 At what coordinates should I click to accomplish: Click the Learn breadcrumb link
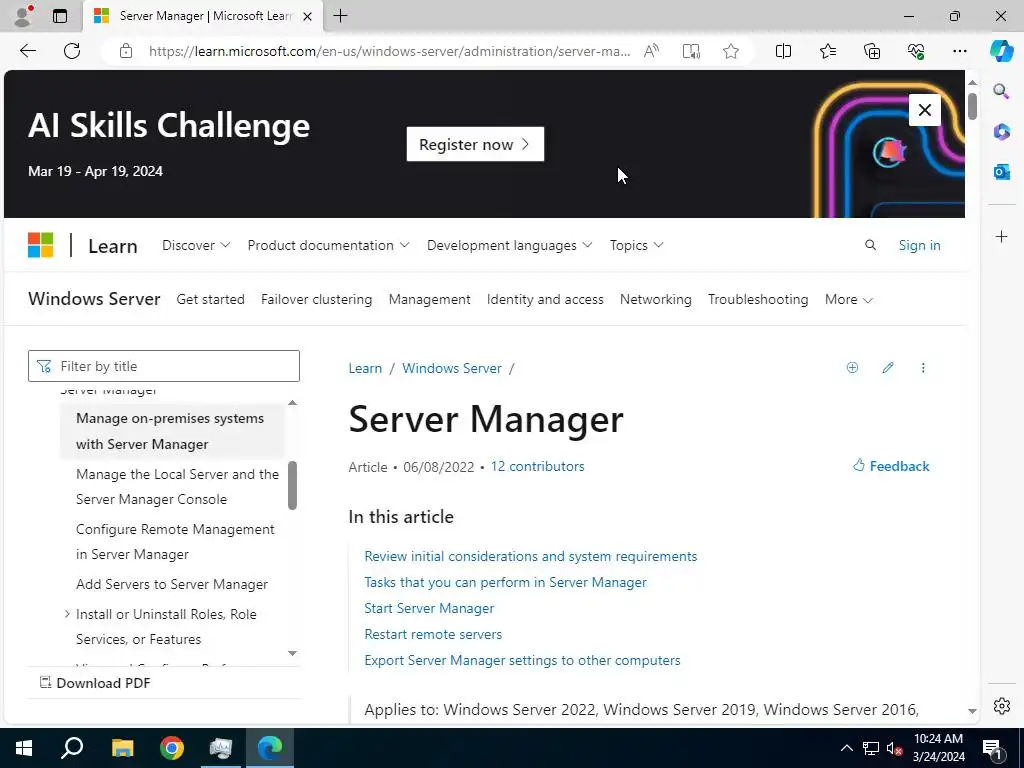pos(365,368)
